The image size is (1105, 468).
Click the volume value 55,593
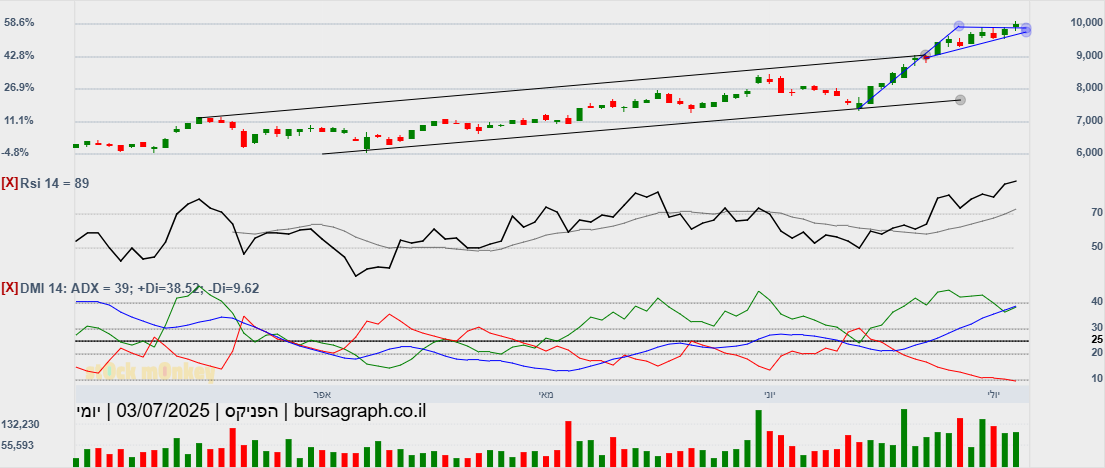coord(20,445)
